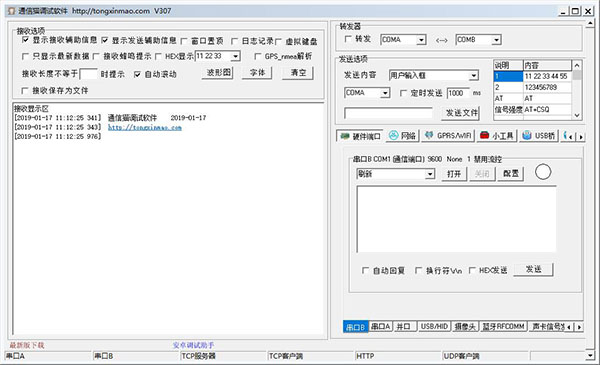The width and height of the screenshot is (600, 365).
Task: Click the round port status indicator
Action: (x=543, y=172)
